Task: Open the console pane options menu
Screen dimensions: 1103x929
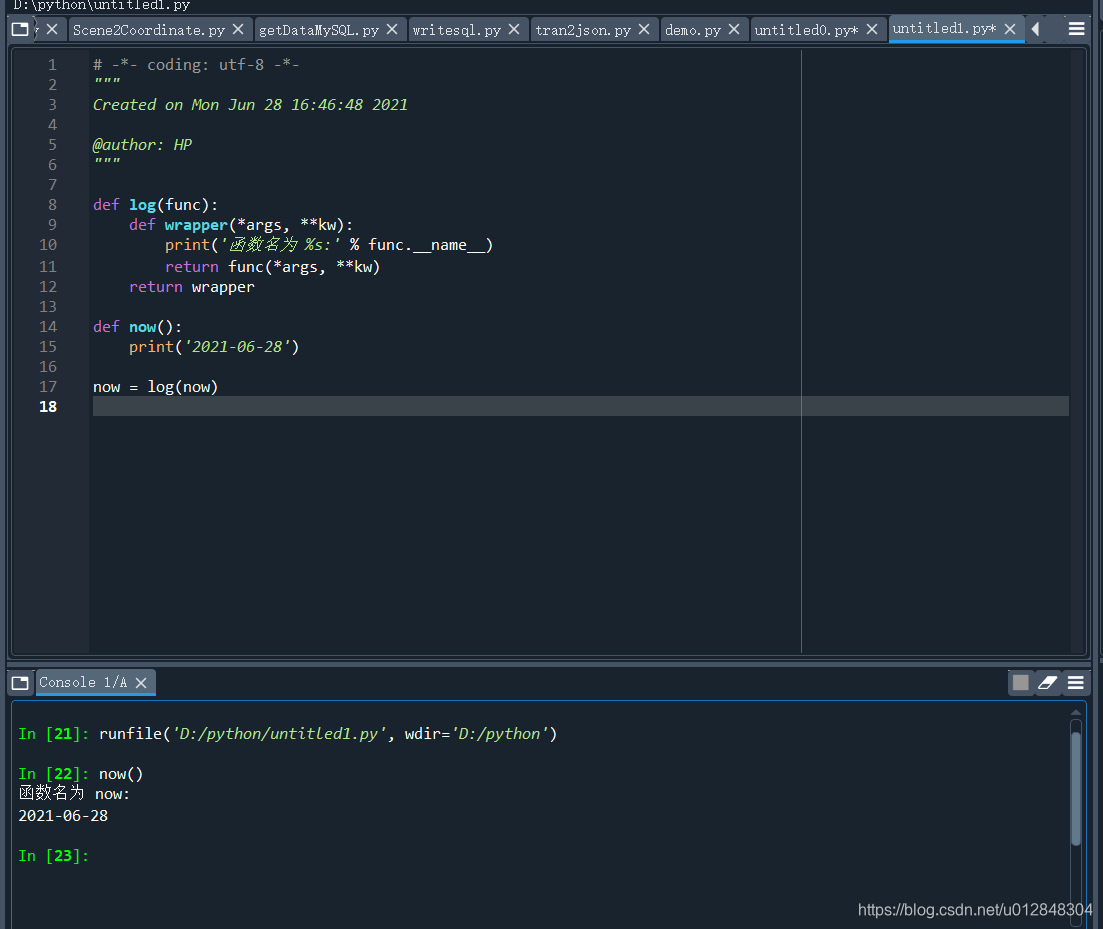Action: (1076, 682)
